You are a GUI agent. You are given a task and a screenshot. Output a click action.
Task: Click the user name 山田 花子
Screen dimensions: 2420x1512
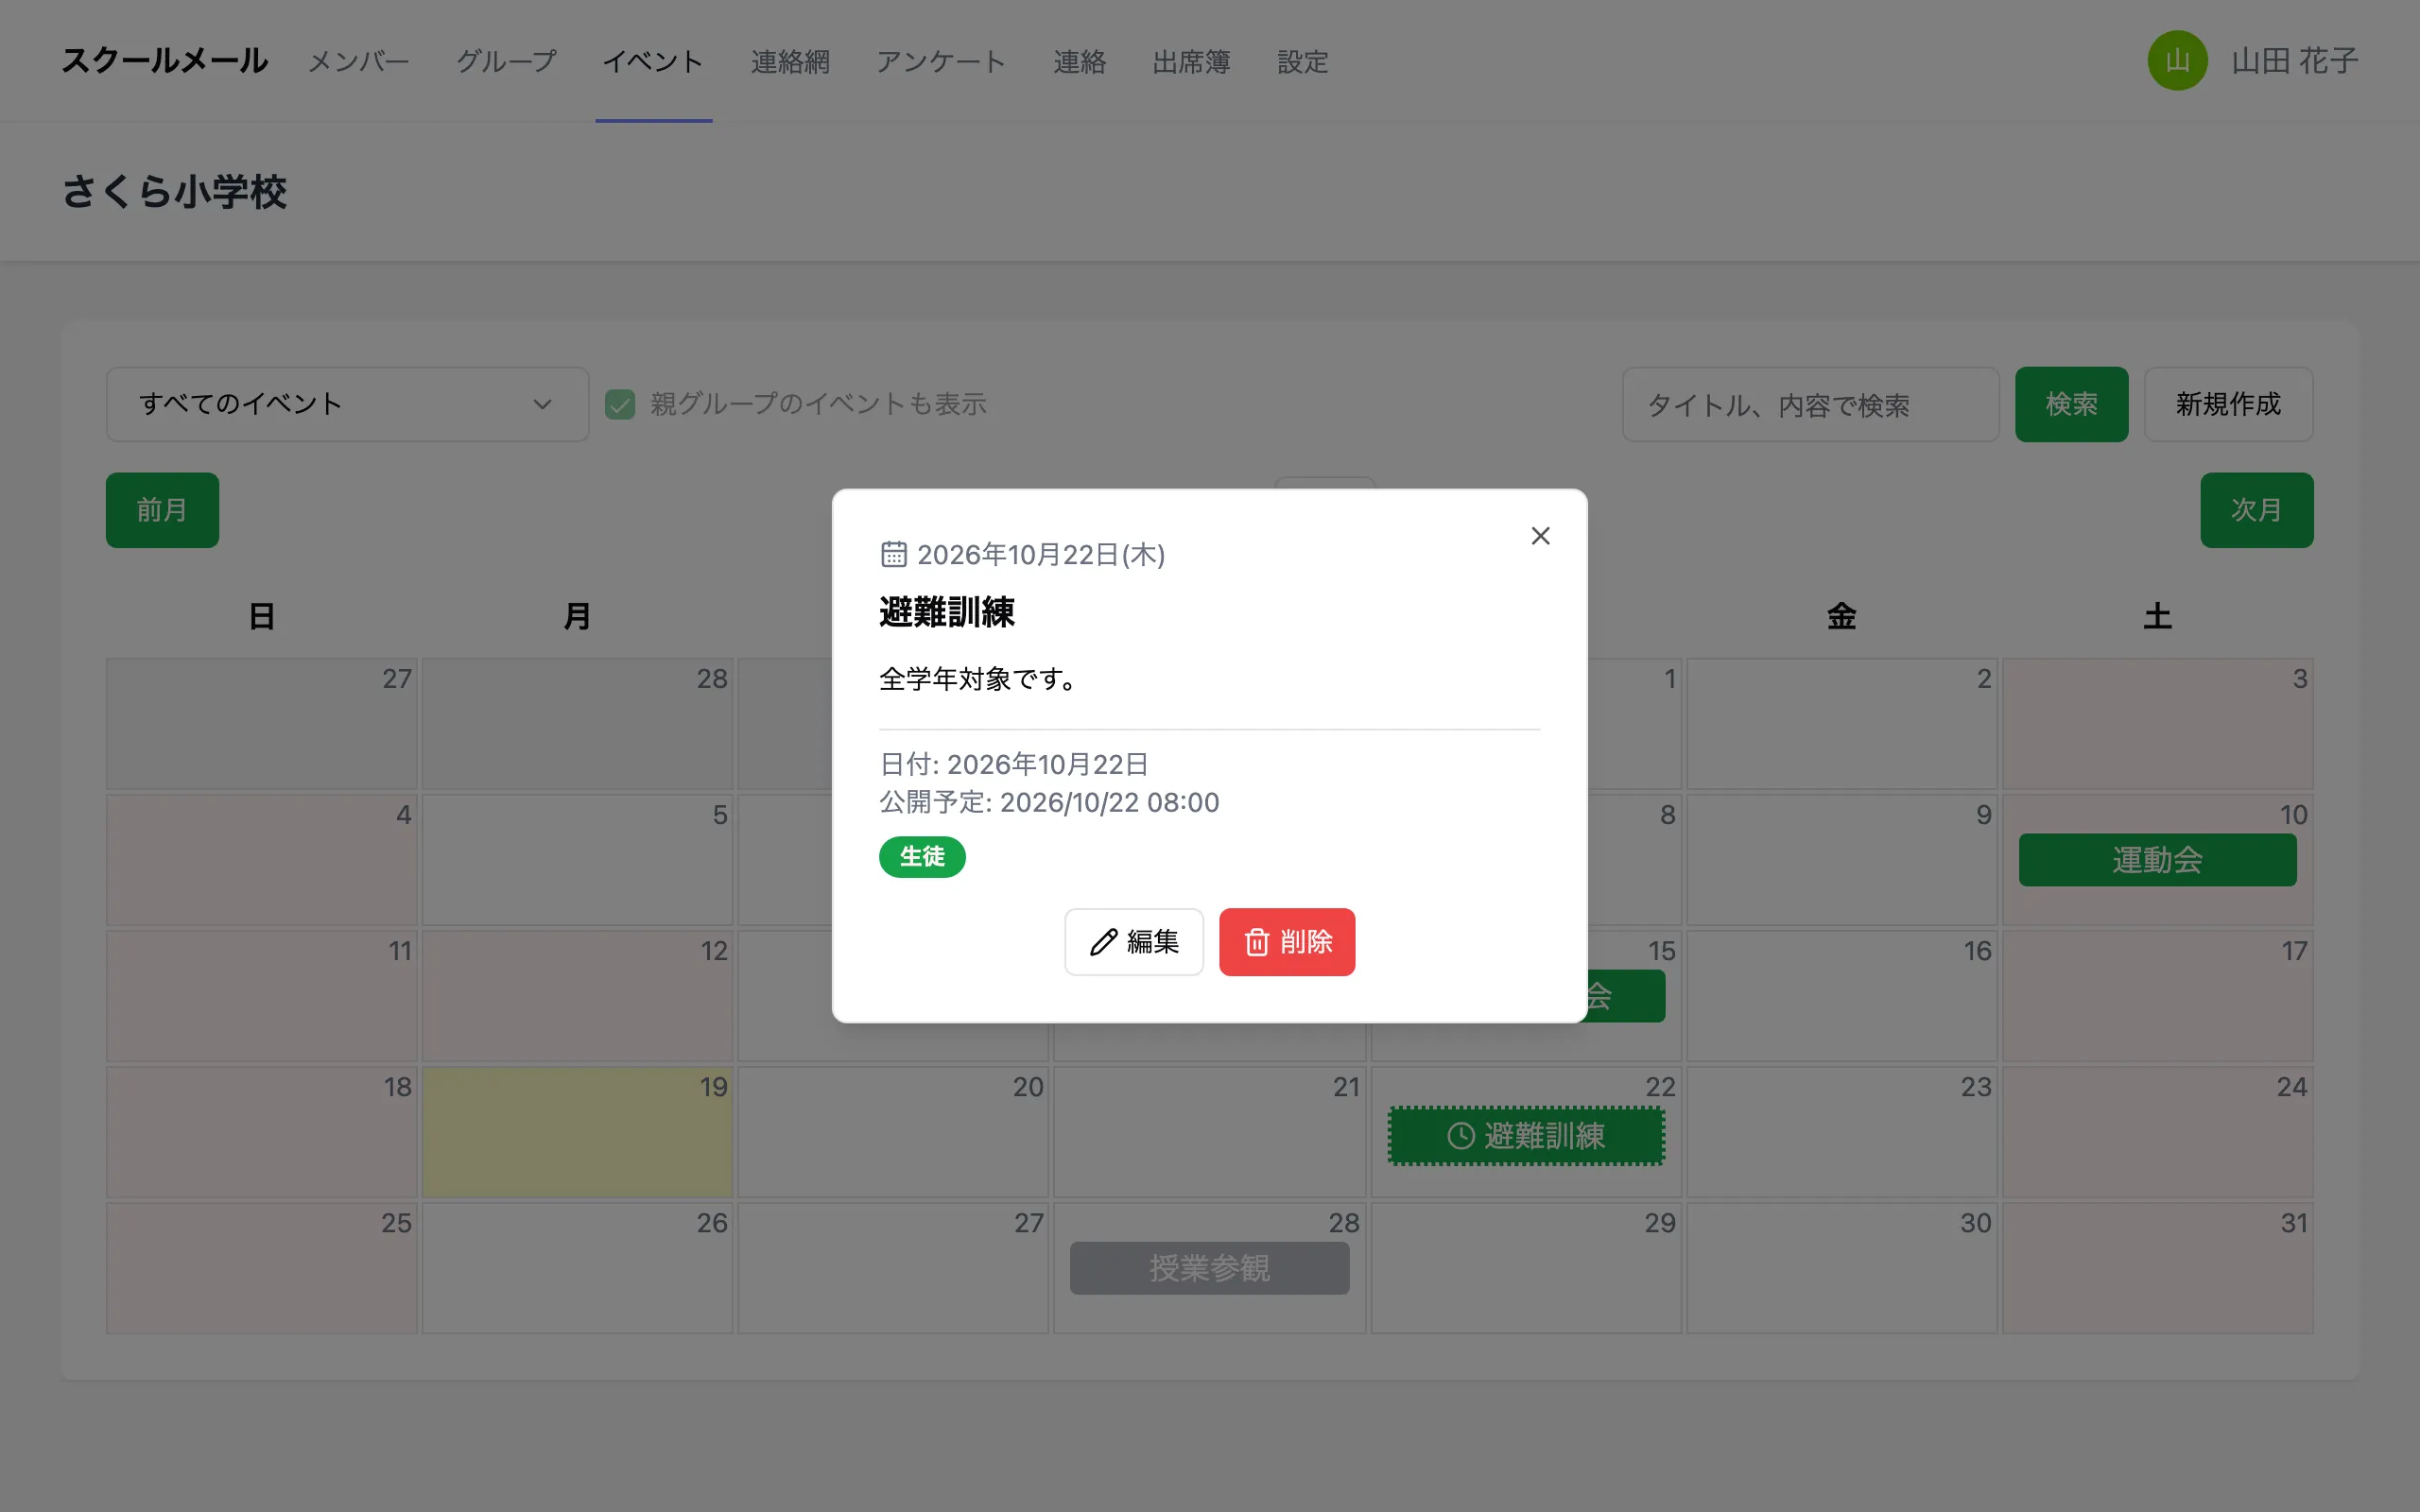click(2295, 61)
